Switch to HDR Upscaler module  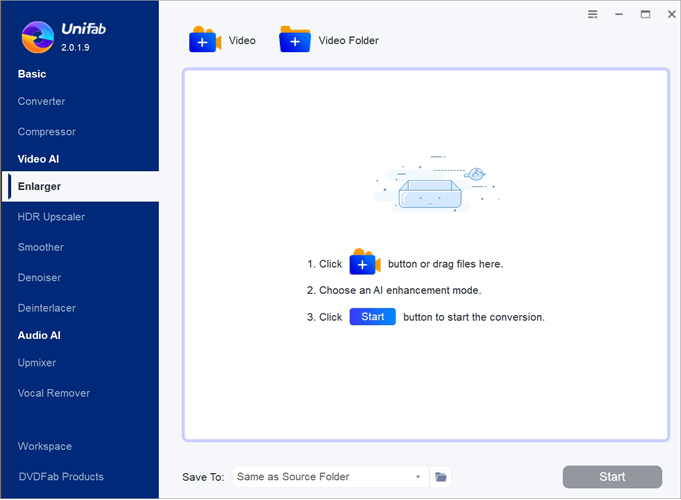53,216
